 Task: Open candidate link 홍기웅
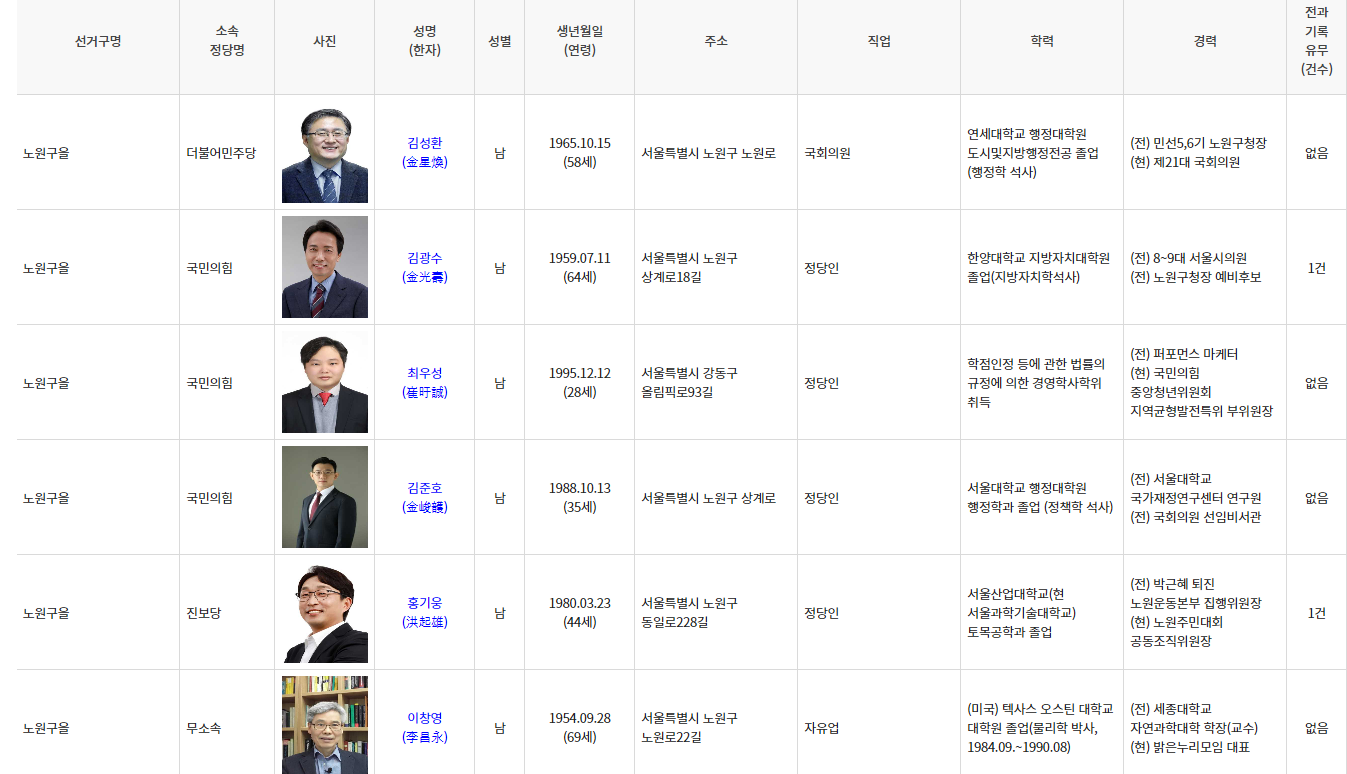[x=424, y=612]
